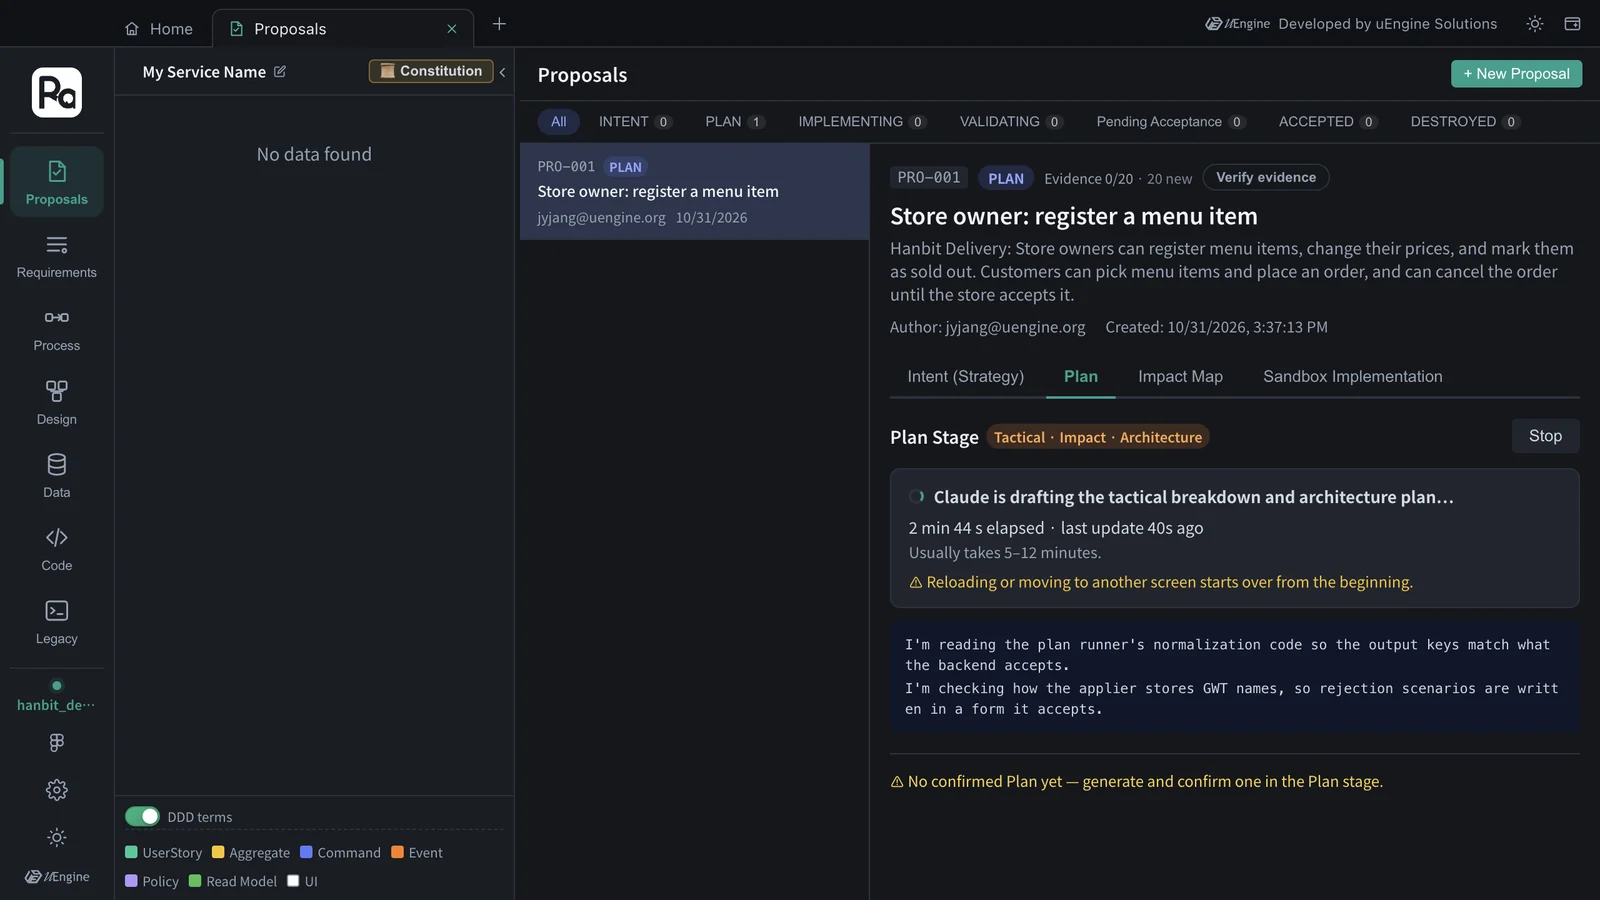This screenshot has height=900, width=1600.
Task: Open settings gear in the sidebar
Action: 57,790
